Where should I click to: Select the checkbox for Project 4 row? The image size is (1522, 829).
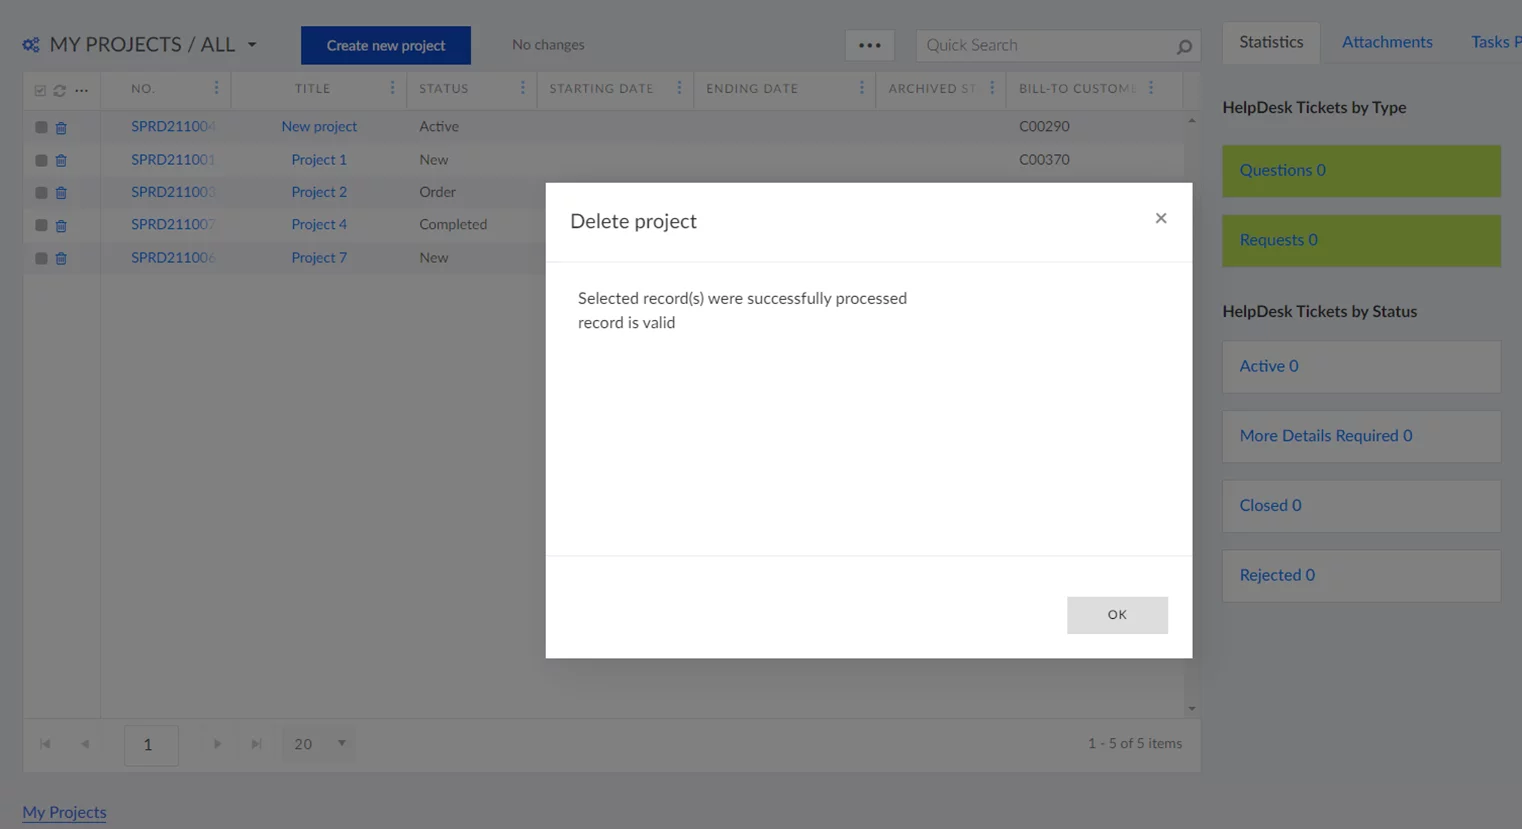[41, 225]
